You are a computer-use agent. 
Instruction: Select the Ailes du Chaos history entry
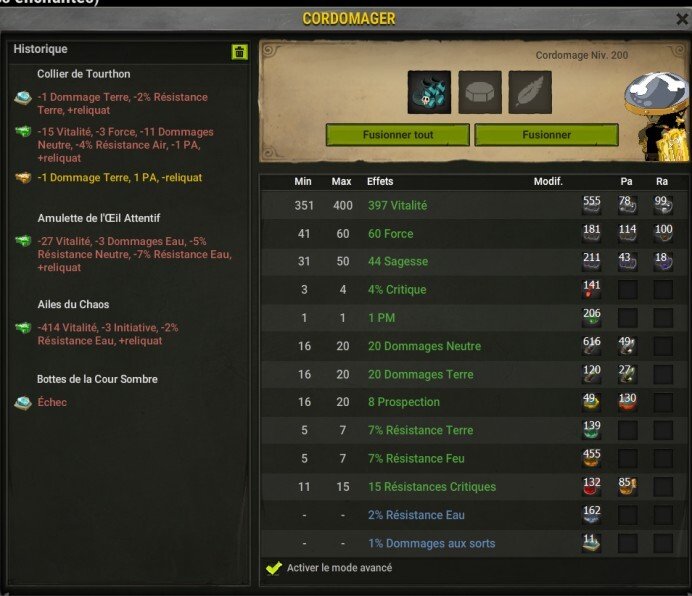point(73,304)
